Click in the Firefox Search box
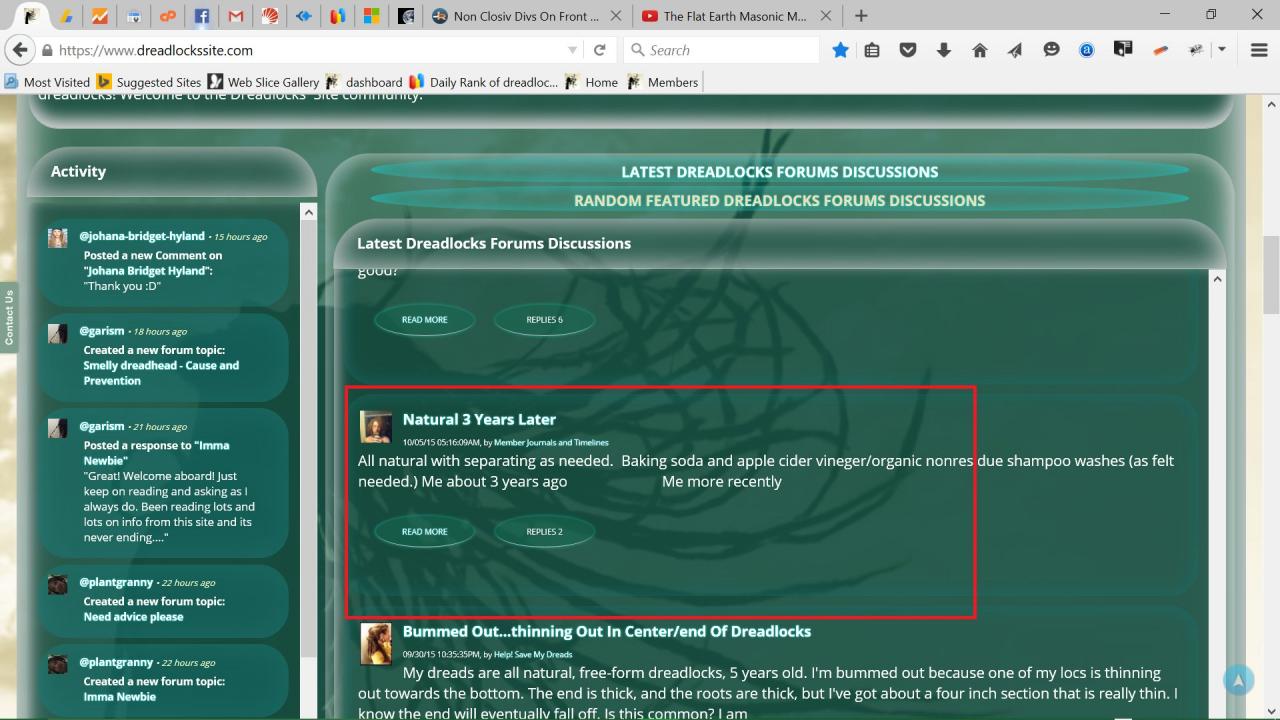1280x720 pixels. tap(721, 50)
